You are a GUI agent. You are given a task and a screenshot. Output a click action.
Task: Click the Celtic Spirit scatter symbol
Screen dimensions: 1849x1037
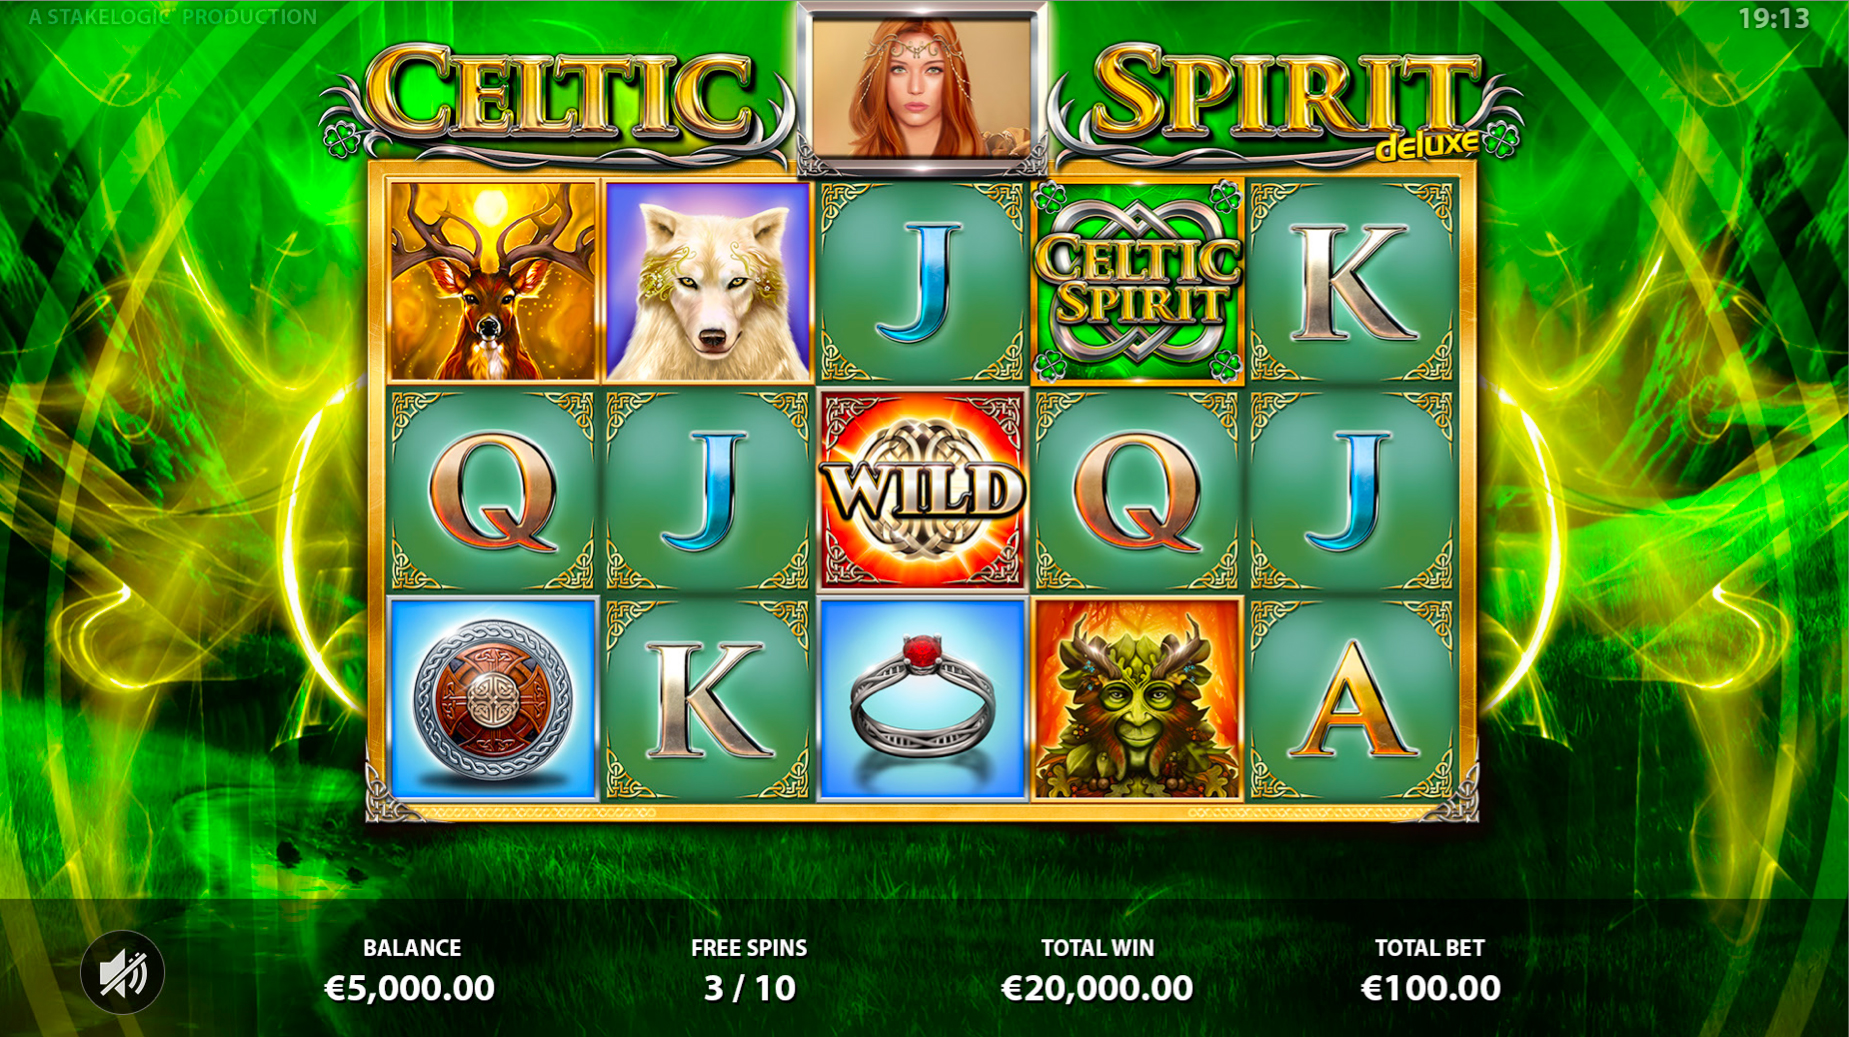[x=1137, y=282]
